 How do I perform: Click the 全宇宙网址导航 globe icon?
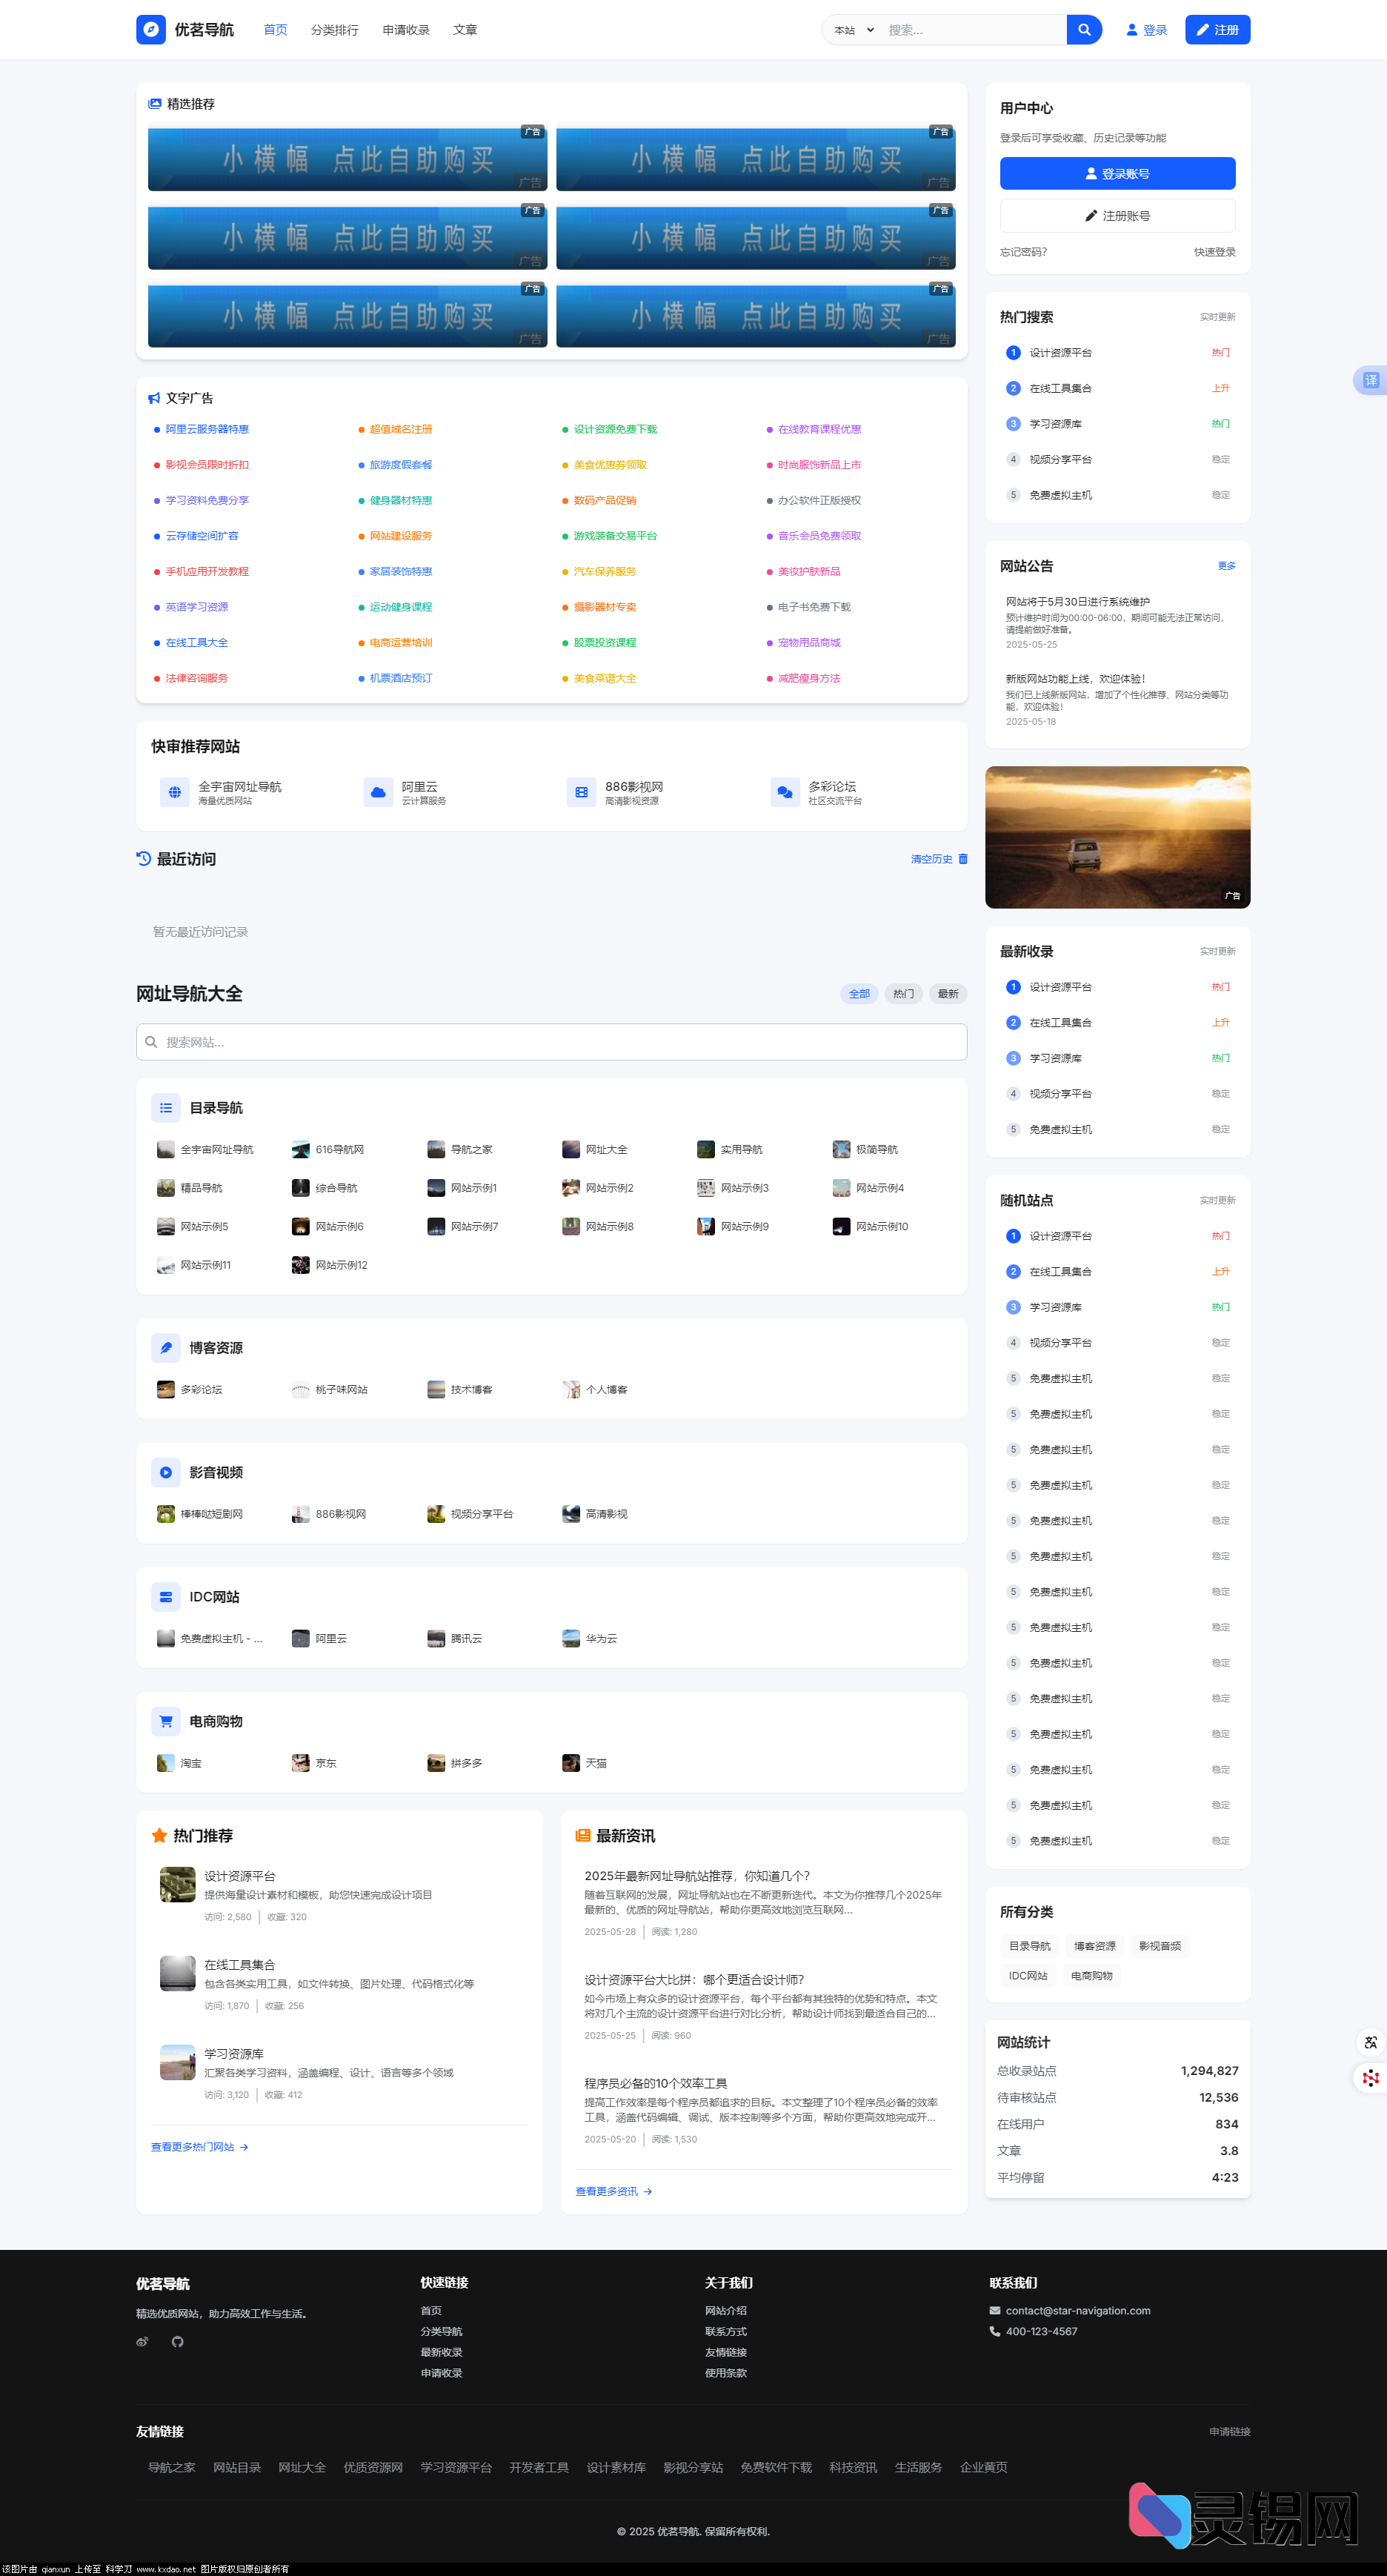[x=175, y=792]
